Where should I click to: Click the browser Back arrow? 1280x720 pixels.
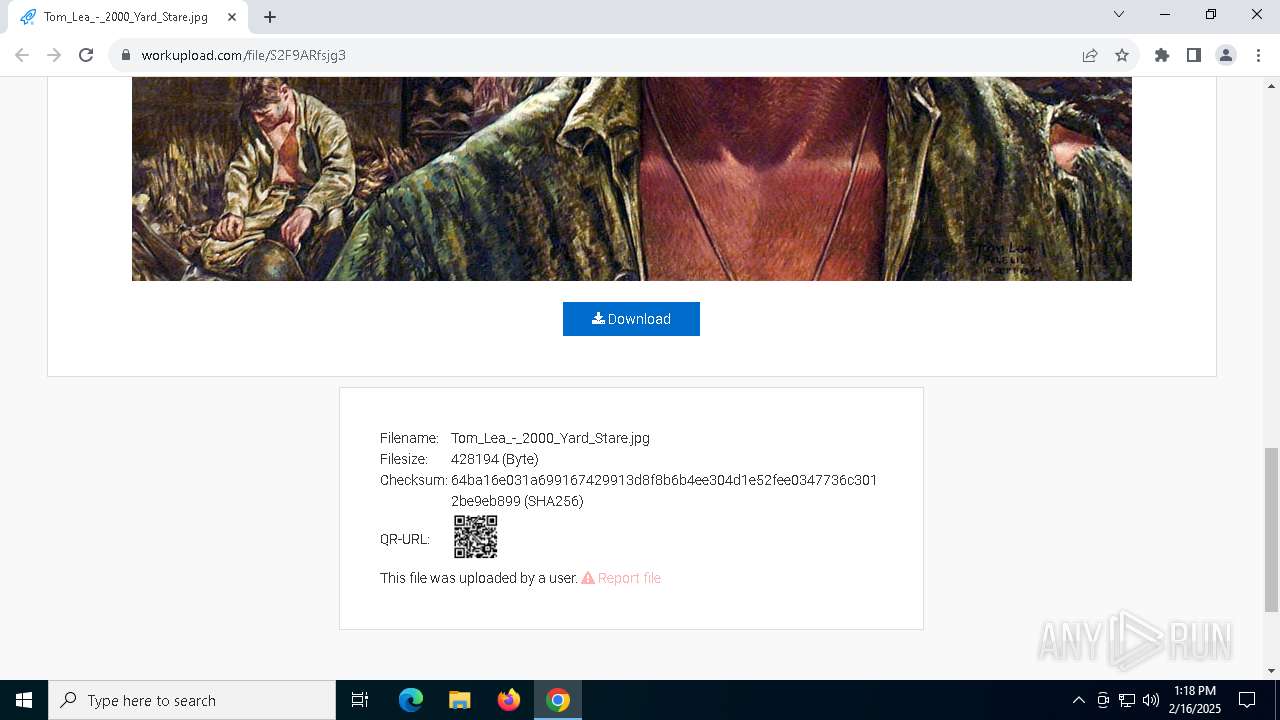(22, 55)
